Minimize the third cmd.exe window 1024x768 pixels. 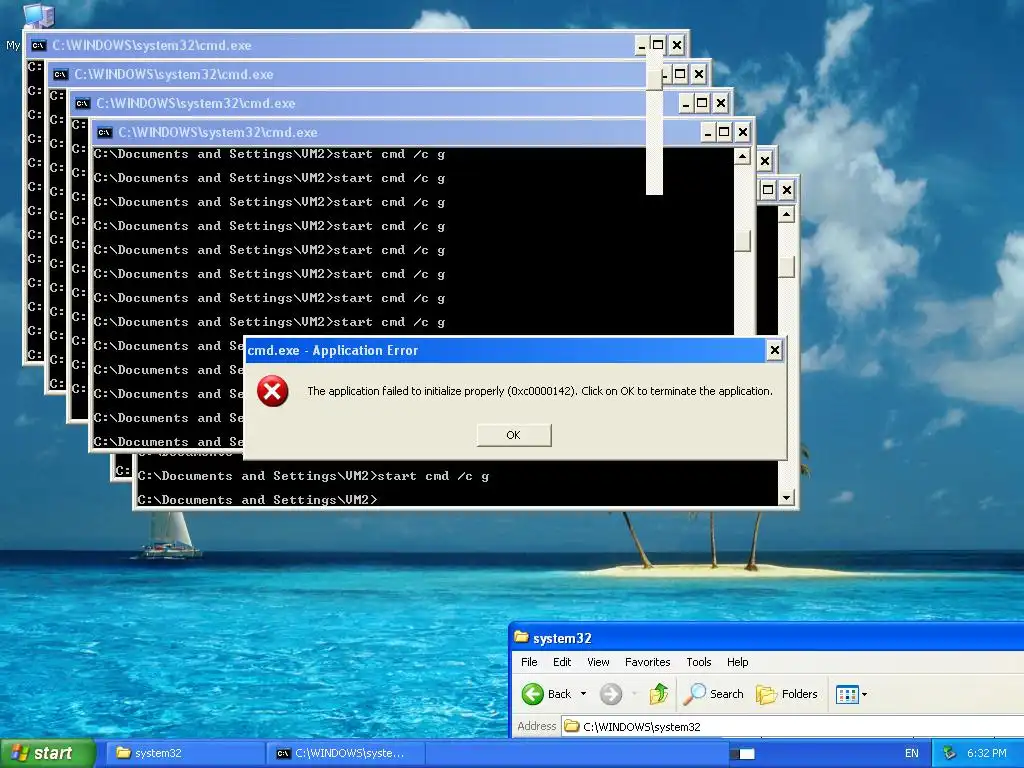[x=686, y=103]
